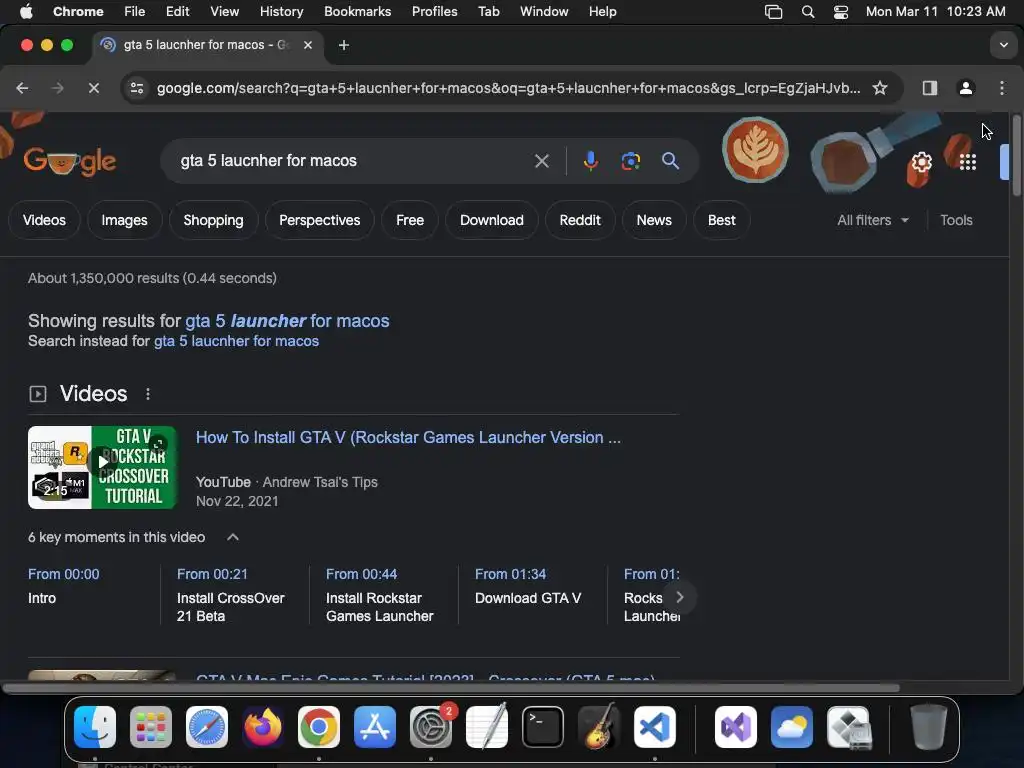Open How To Install GTA V video link
The width and height of the screenshot is (1024, 768).
coord(408,438)
